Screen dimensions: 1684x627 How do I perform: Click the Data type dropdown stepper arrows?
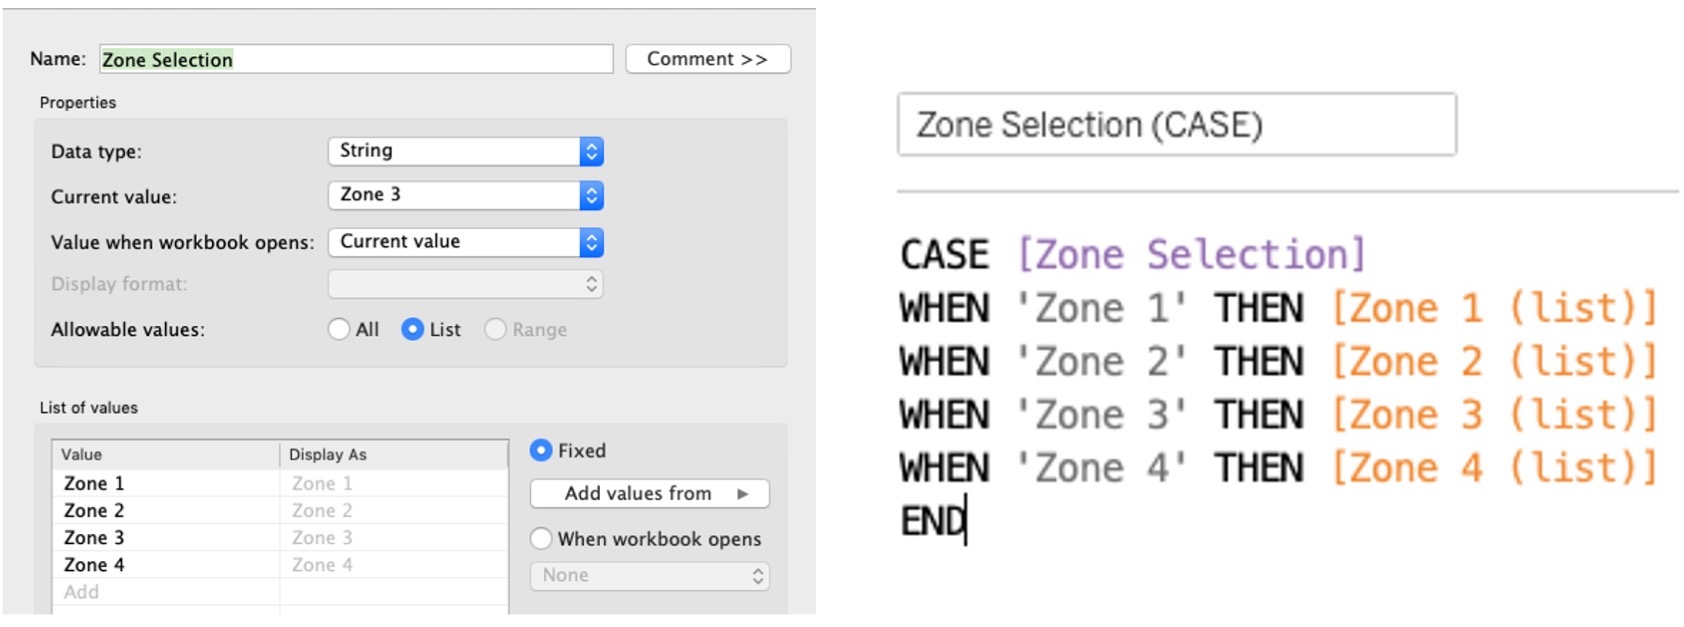pyautogui.click(x=591, y=151)
